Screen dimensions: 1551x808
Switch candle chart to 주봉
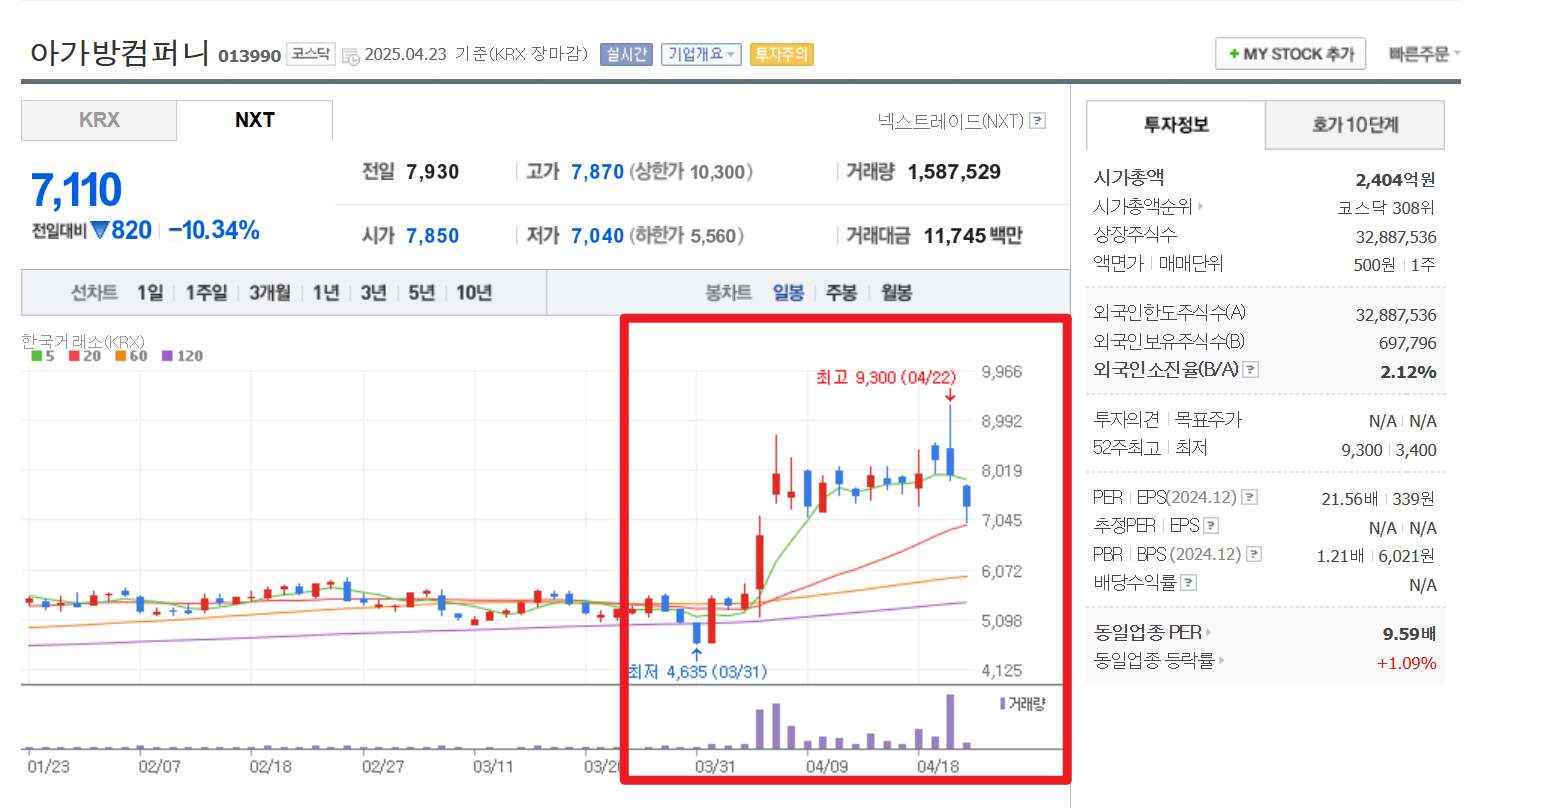(841, 293)
